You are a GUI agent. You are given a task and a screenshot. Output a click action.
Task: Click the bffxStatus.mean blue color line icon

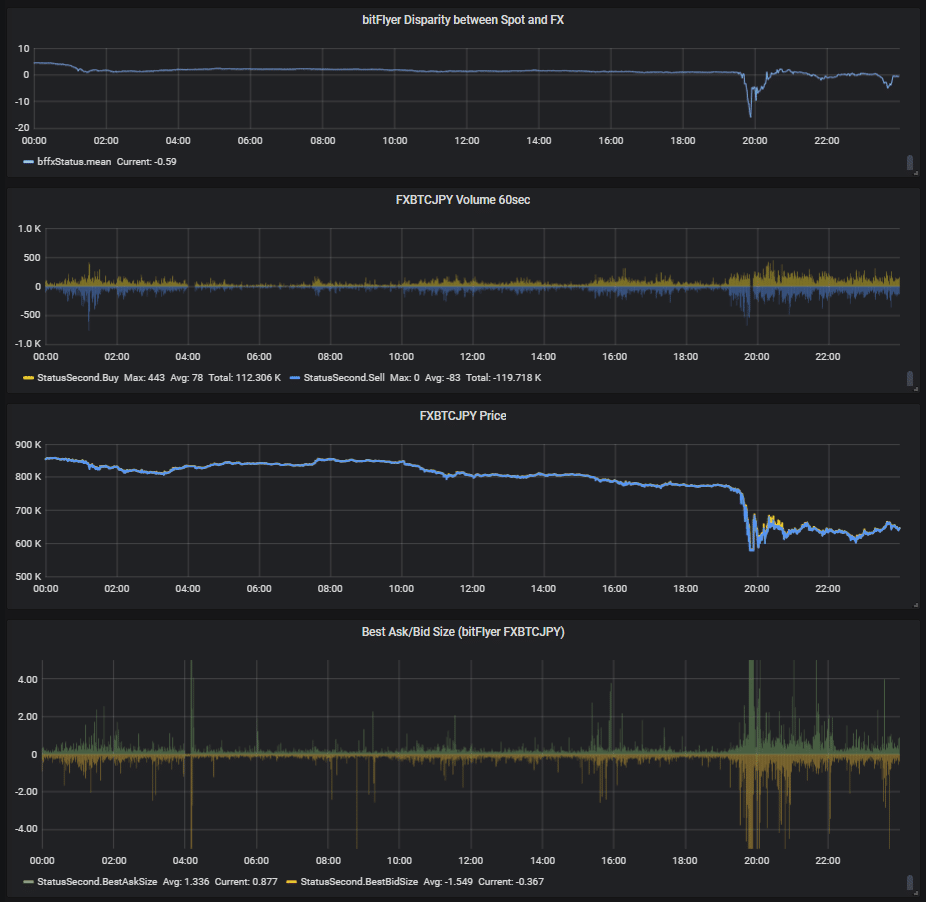[28, 162]
